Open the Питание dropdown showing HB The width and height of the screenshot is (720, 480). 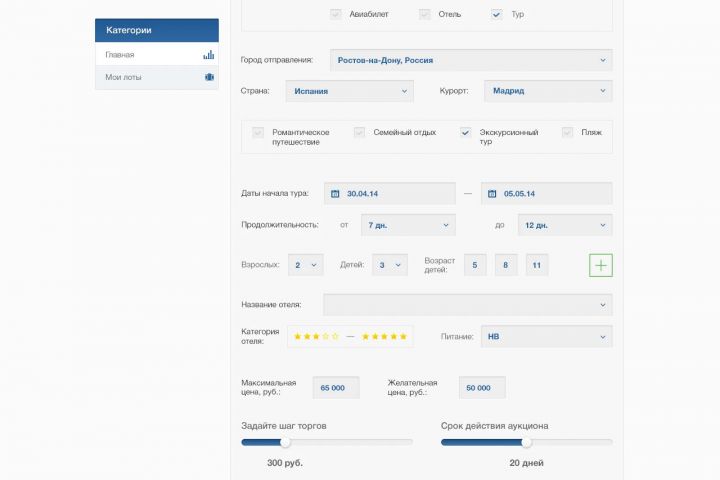coord(547,337)
